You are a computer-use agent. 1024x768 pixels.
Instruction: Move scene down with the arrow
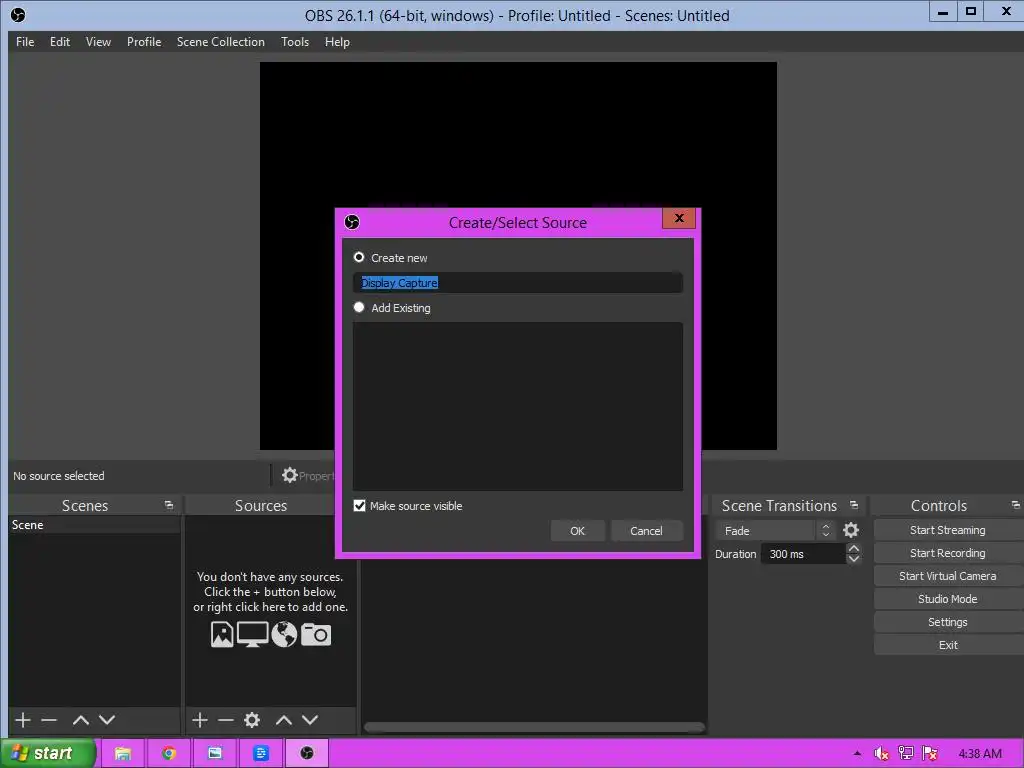[x=107, y=720]
